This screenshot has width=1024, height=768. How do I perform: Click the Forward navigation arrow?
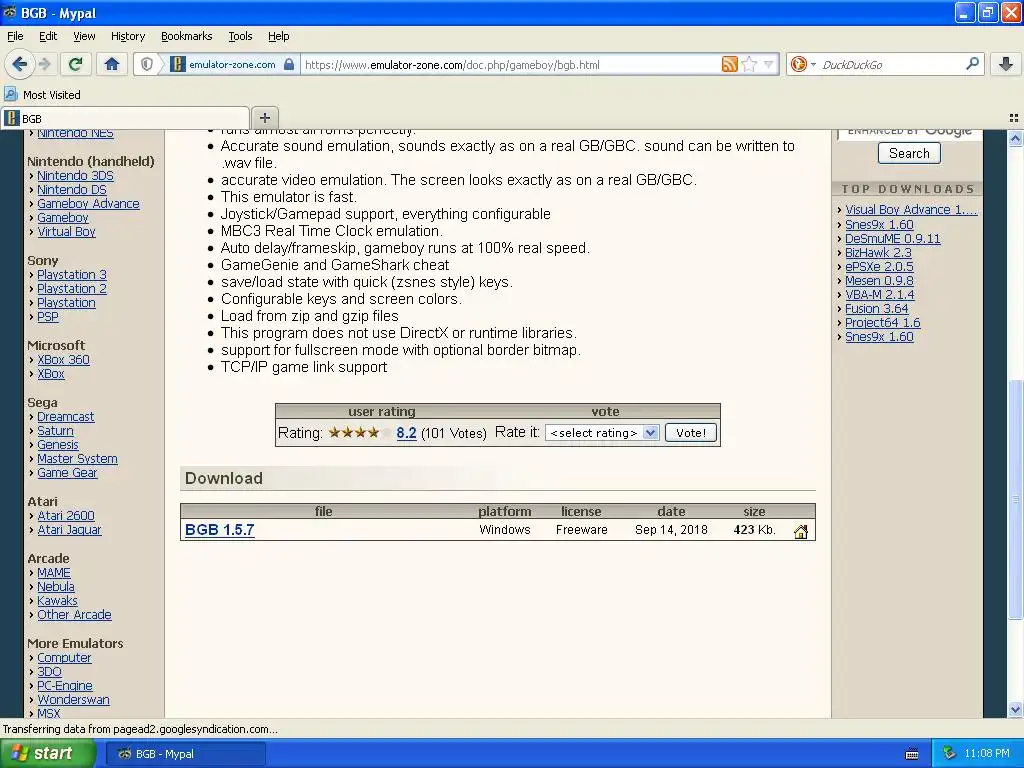coord(44,64)
